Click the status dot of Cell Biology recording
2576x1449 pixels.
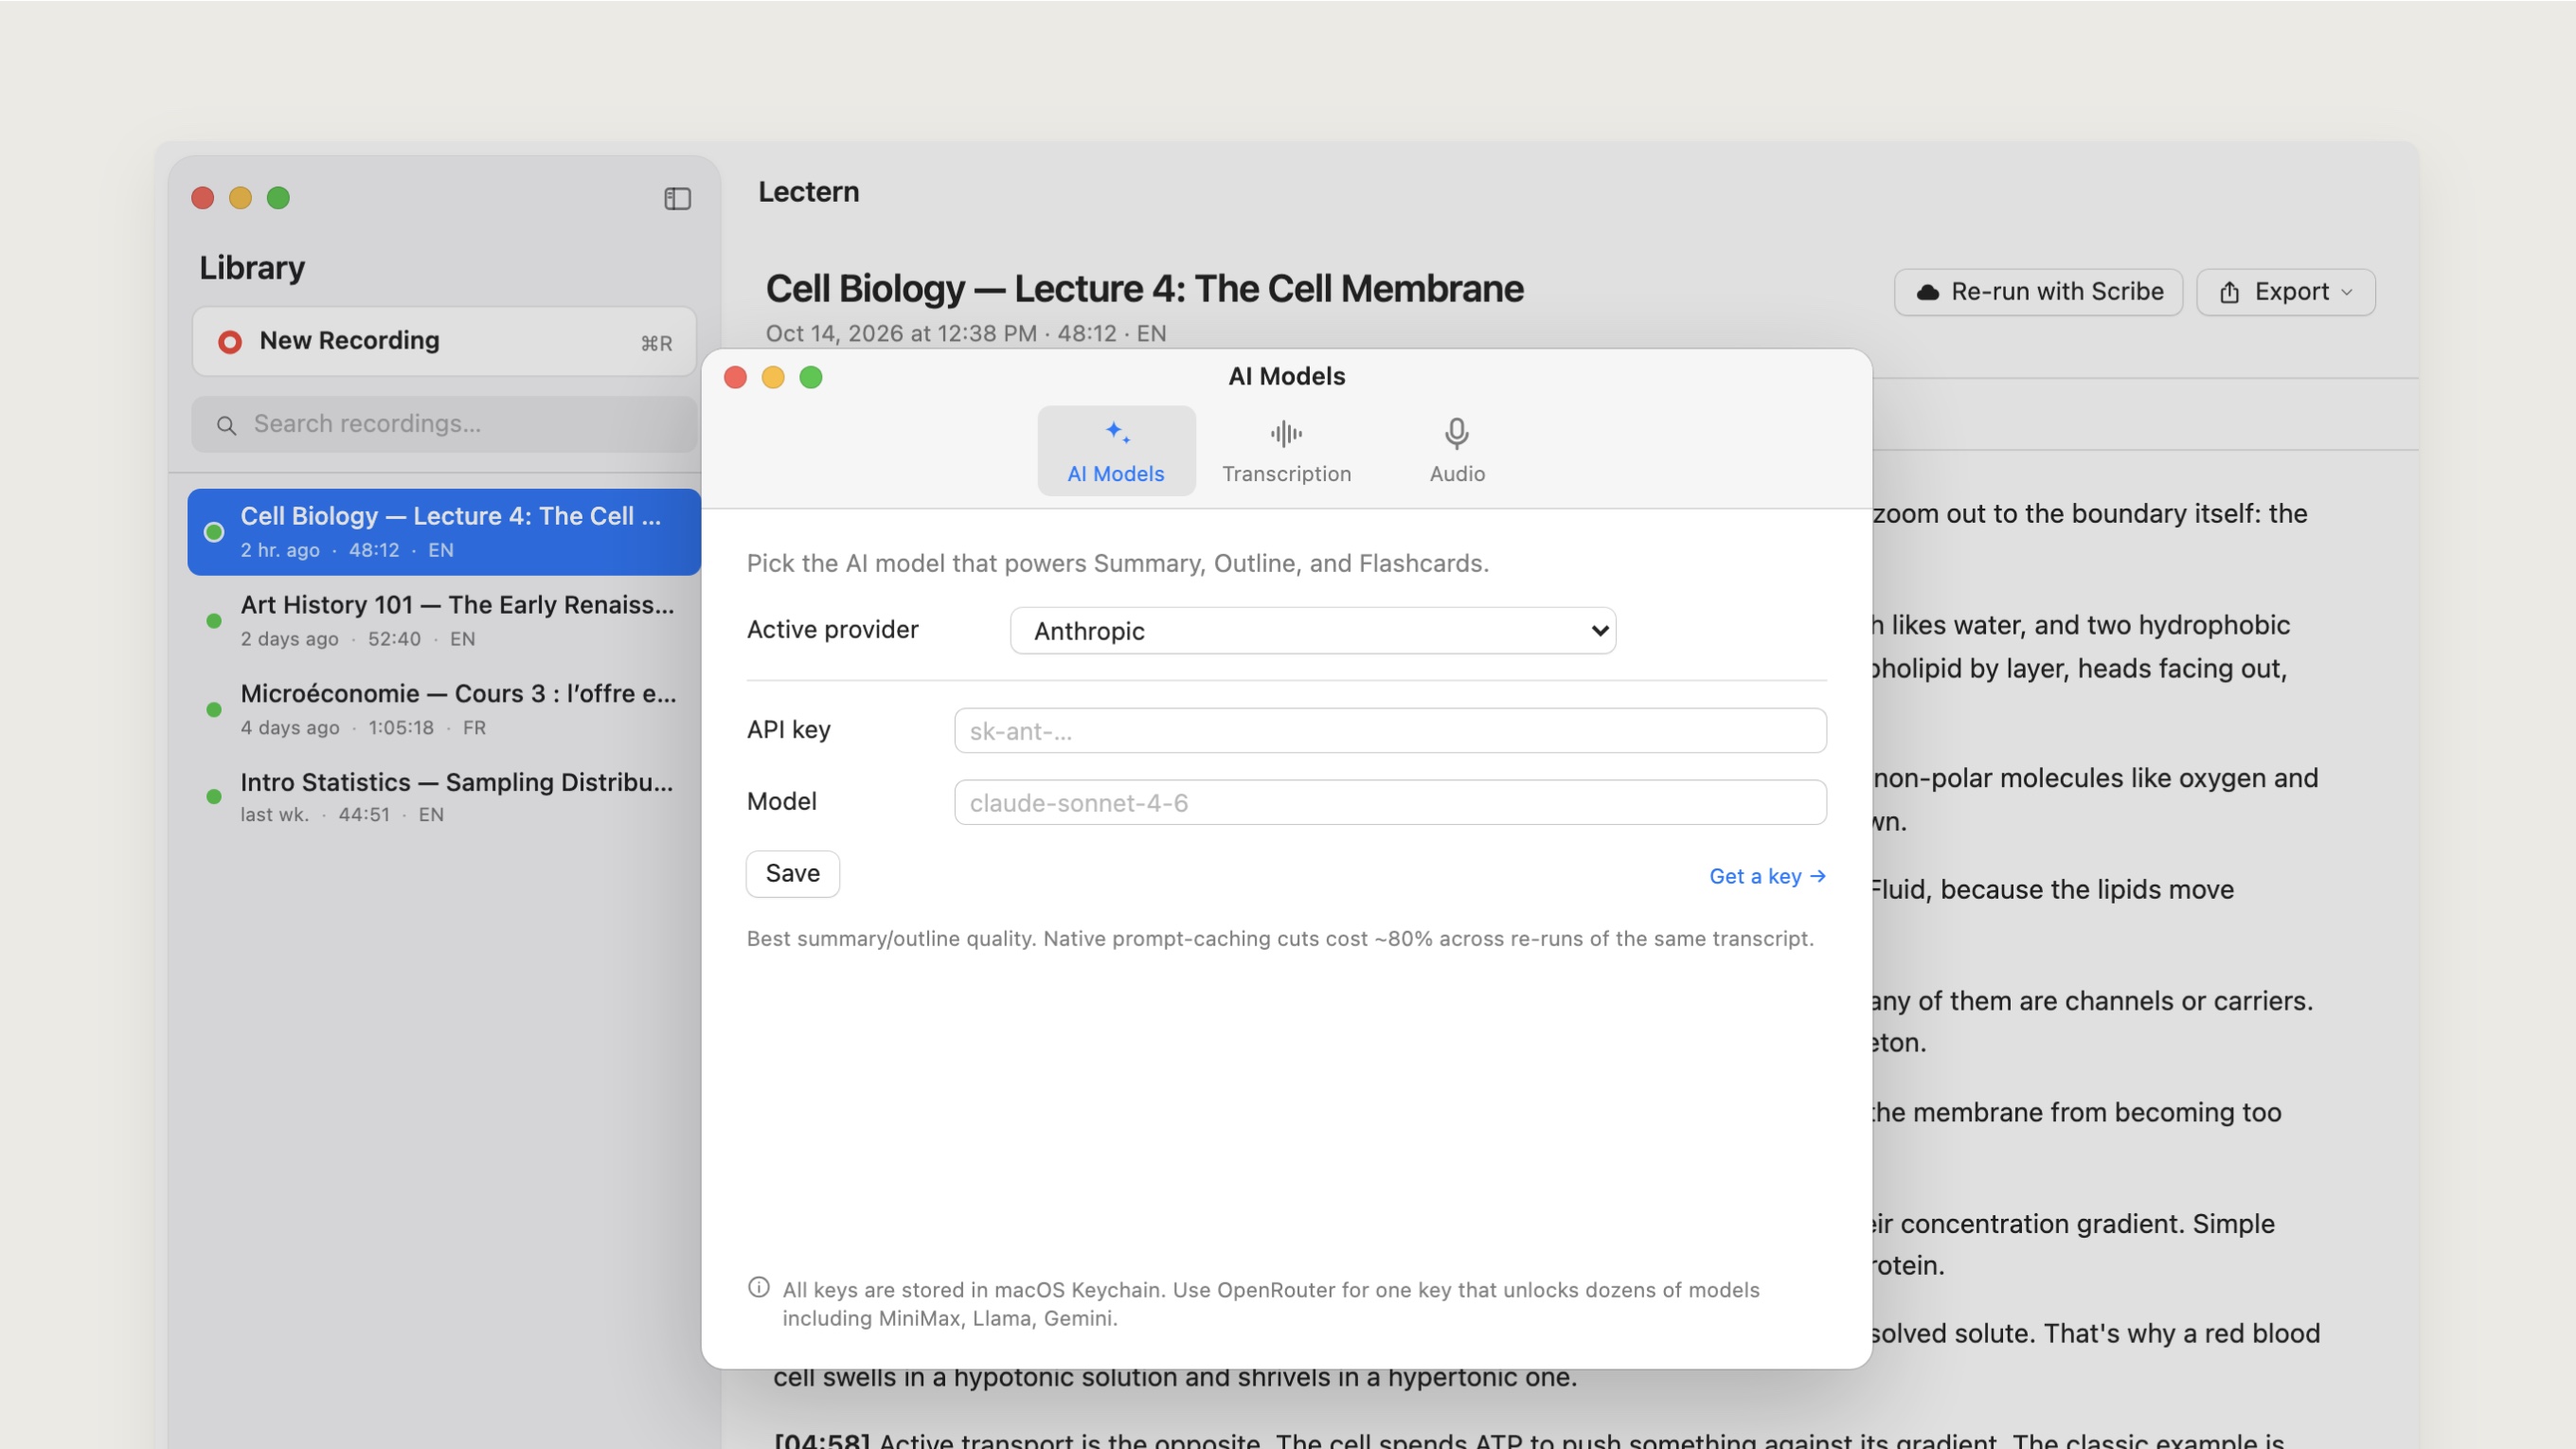(x=213, y=532)
